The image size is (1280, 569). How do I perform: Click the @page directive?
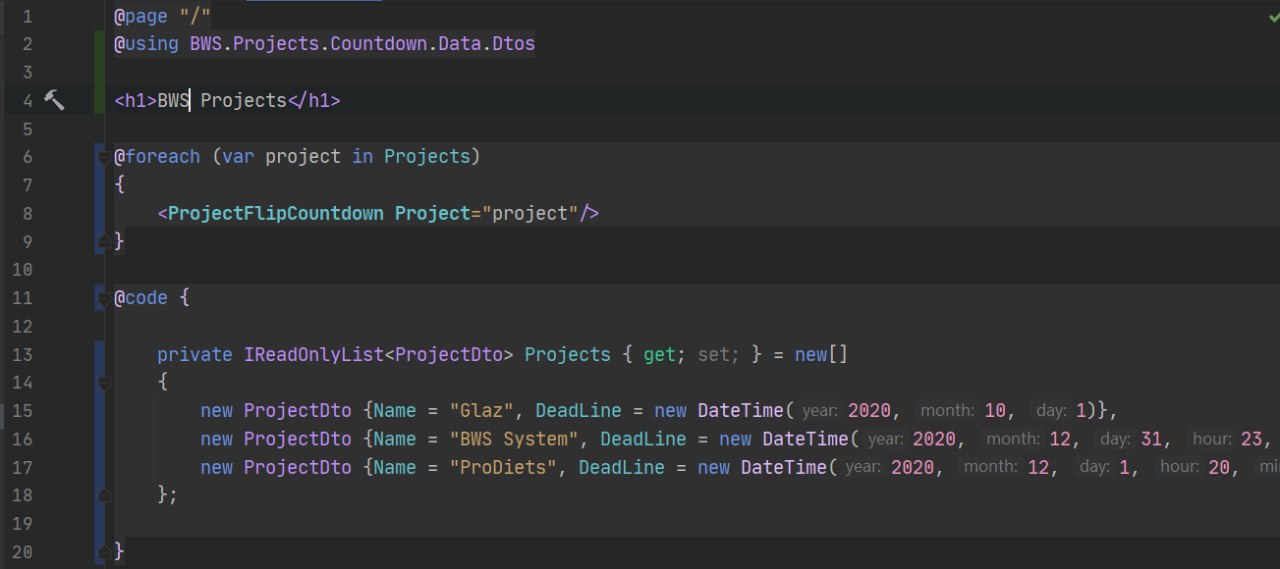click(x=141, y=16)
